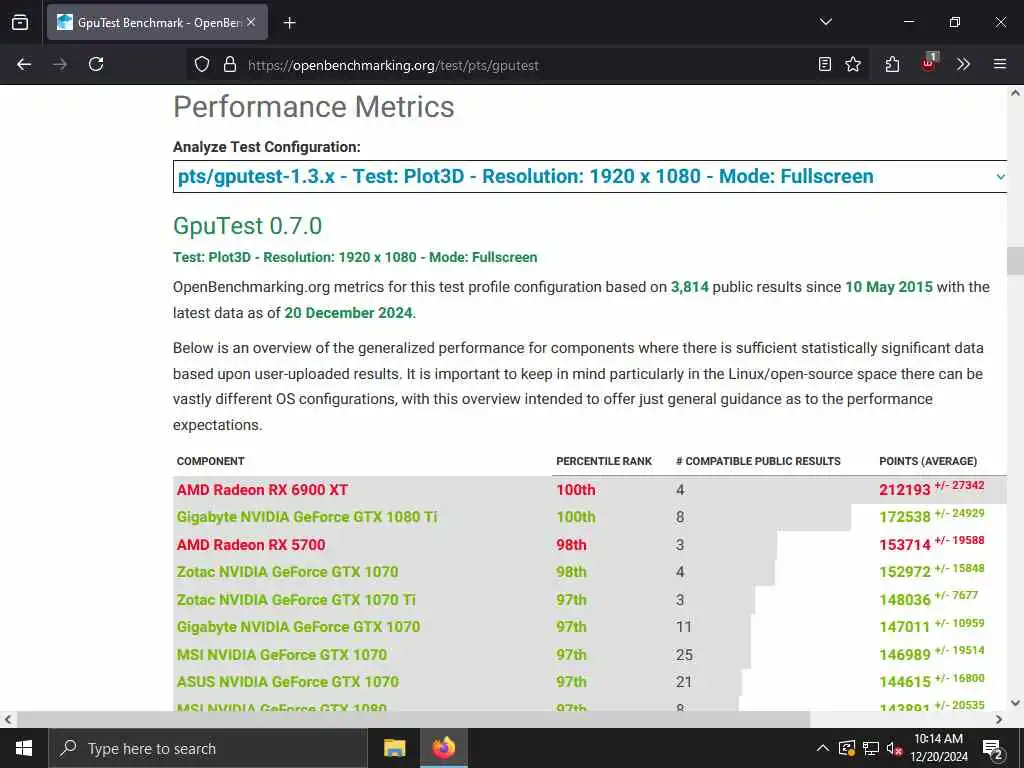
Task: Bookmark this page with the star
Action: pos(853,64)
